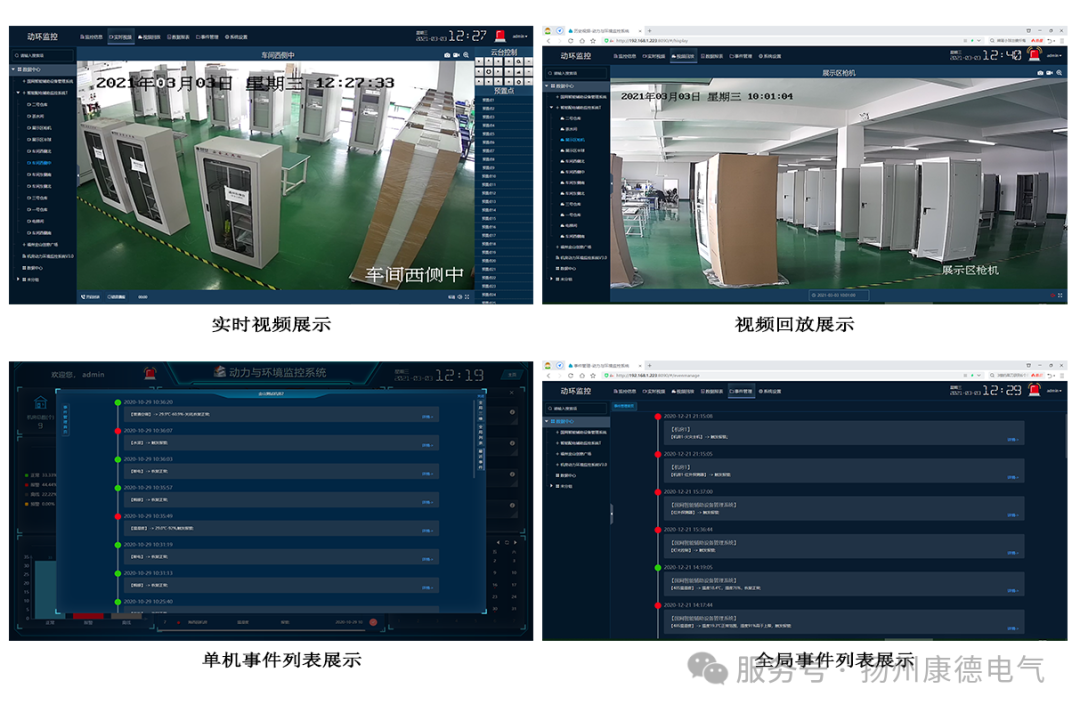Open the 数据报表 tab in the playback screen
Image resolution: width=1080 pixels, height=713 pixels.
(712, 56)
